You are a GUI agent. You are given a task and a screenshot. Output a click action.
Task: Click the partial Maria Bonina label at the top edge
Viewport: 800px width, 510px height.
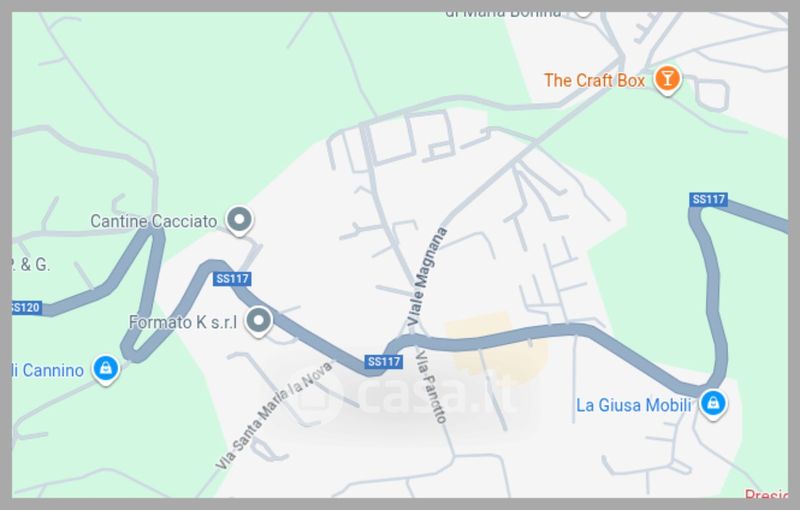pyautogui.click(x=503, y=14)
